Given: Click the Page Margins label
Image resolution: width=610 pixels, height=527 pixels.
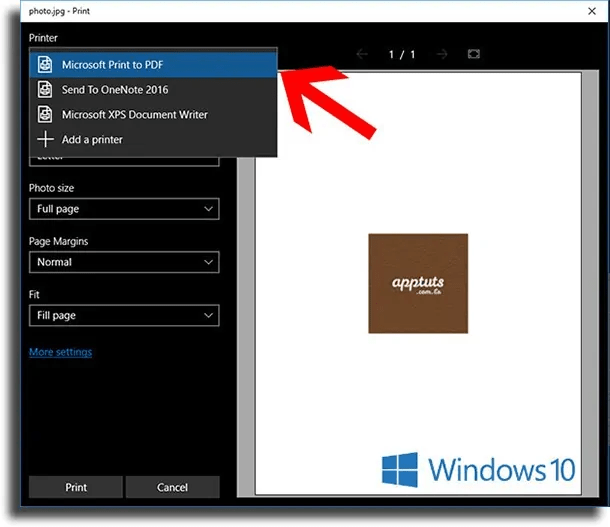Looking at the screenshot, I should pyautogui.click(x=58, y=242).
